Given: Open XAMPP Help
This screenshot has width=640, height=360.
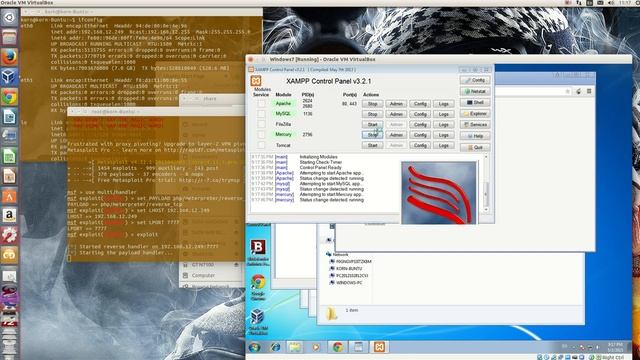Looking at the screenshot, I should [475, 136].
